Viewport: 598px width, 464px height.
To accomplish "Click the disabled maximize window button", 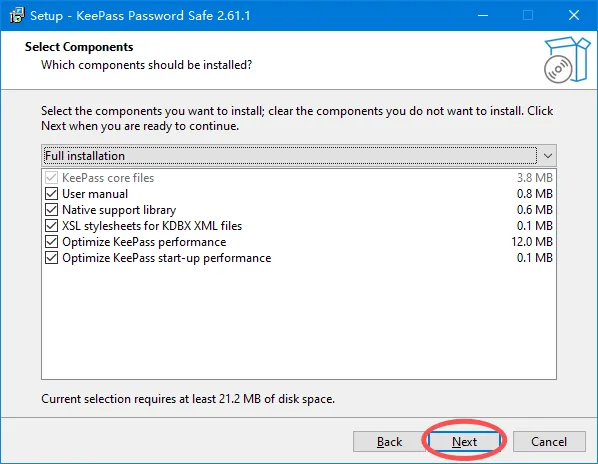I will click(x=528, y=16).
